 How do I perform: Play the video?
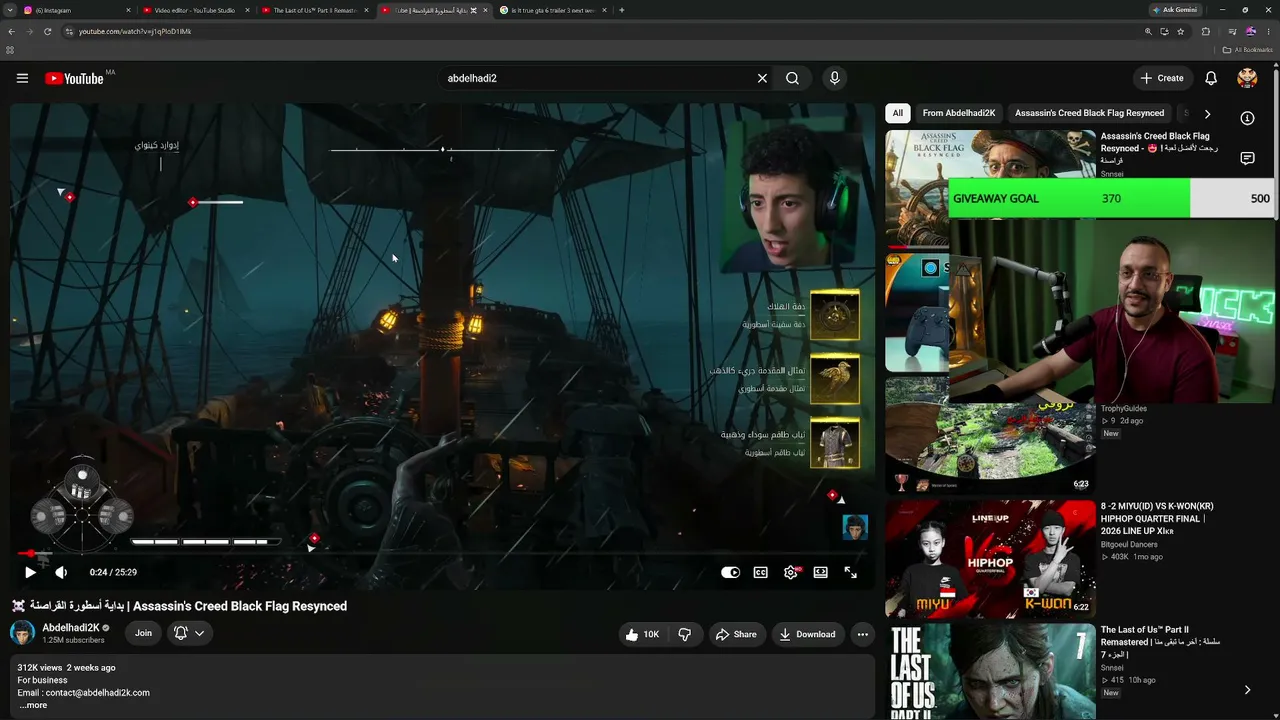(x=30, y=572)
